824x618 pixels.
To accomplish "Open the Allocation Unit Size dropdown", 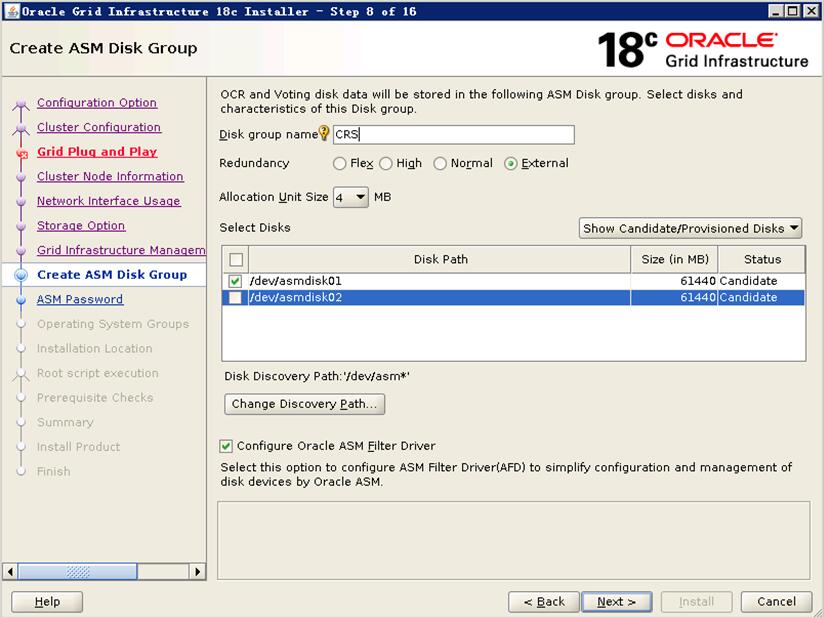I will 351,198.
